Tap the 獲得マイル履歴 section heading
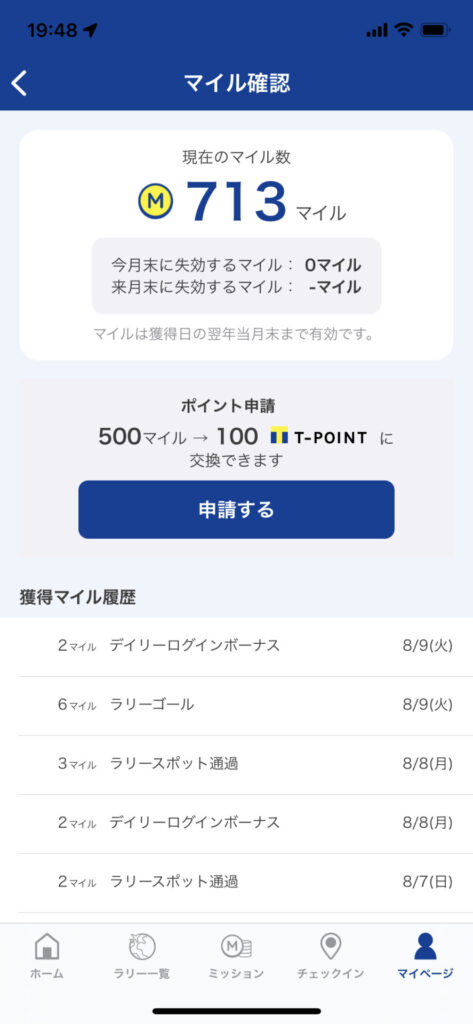The height and width of the screenshot is (1024, 473). (x=78, y=597)
